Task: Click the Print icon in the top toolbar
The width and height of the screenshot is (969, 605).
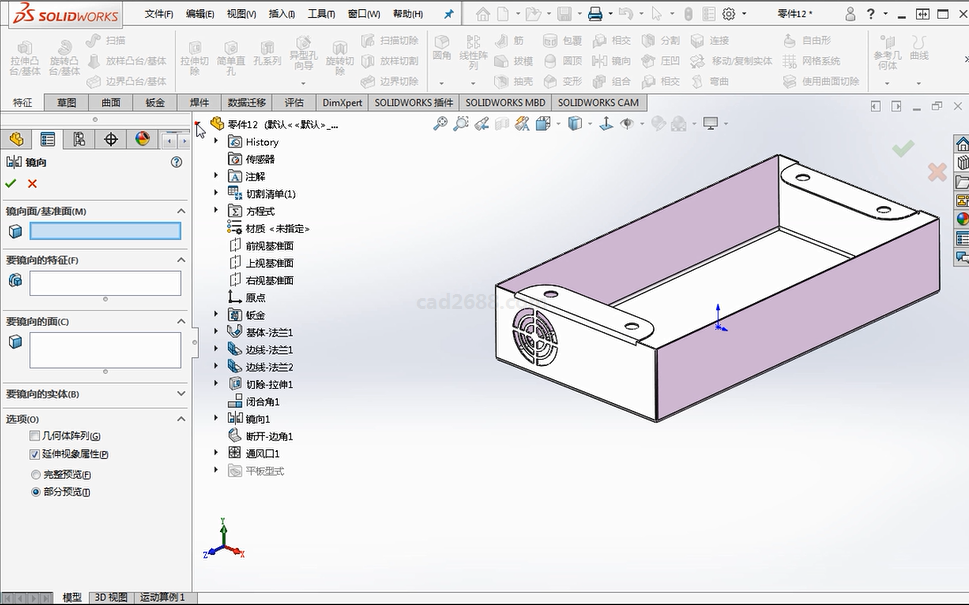Action: point(595,14)
